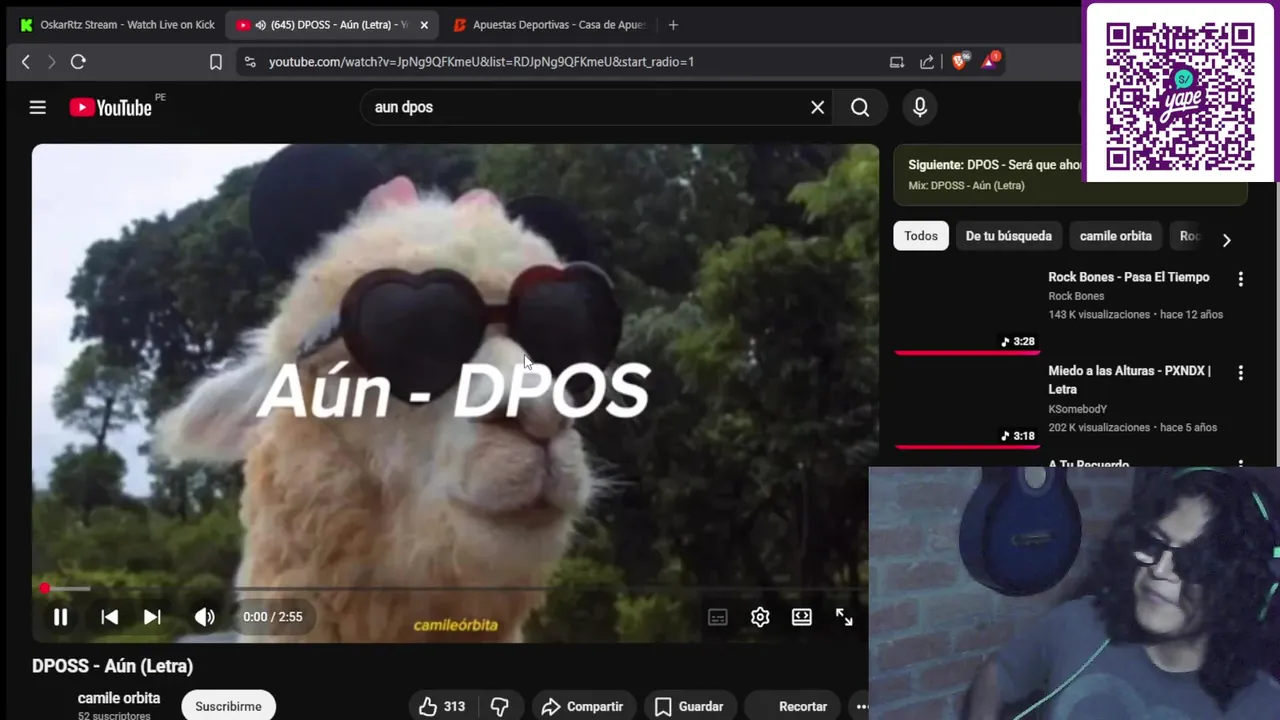Image resolution: width=1280 pixels, height=720 pixels.
Task: Open Miedo a las Alturas - PXNDX video
Action: point(1129,380)
